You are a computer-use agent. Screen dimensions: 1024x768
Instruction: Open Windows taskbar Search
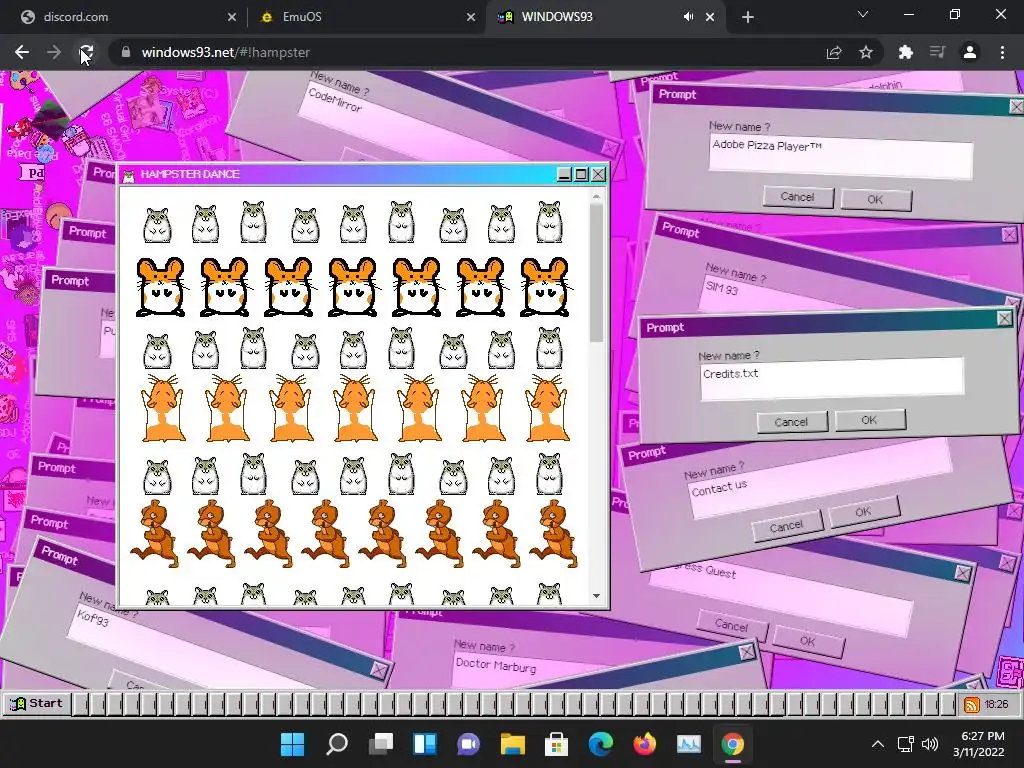(337, 744)
